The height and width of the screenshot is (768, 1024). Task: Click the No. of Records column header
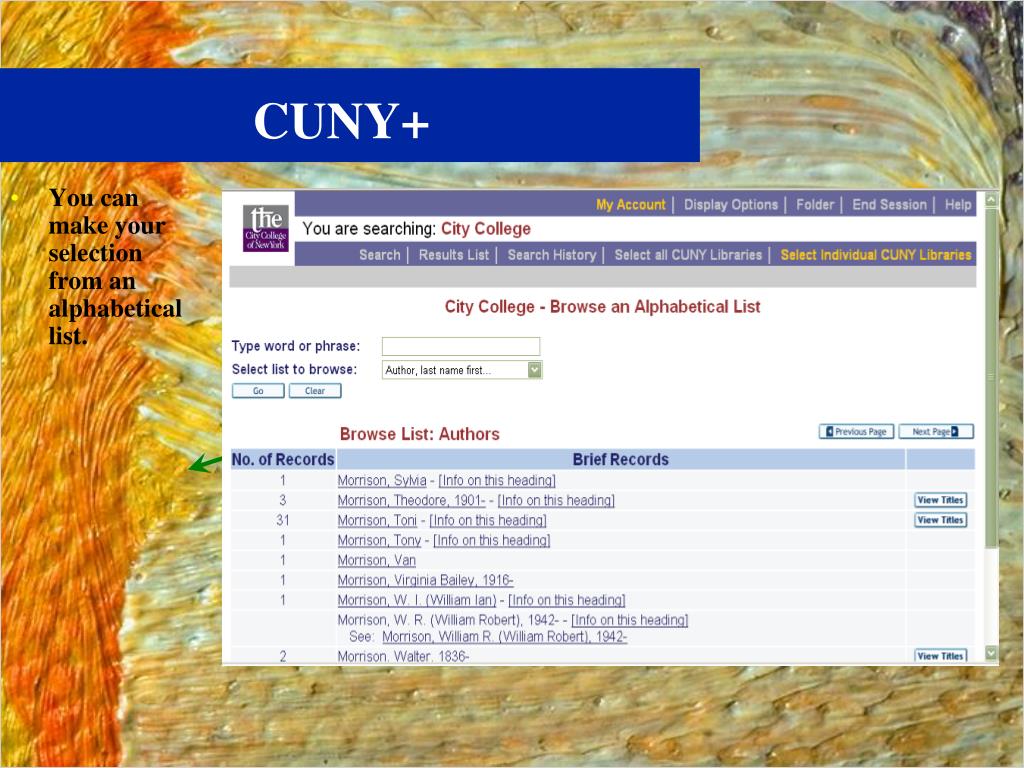point(283,460)
